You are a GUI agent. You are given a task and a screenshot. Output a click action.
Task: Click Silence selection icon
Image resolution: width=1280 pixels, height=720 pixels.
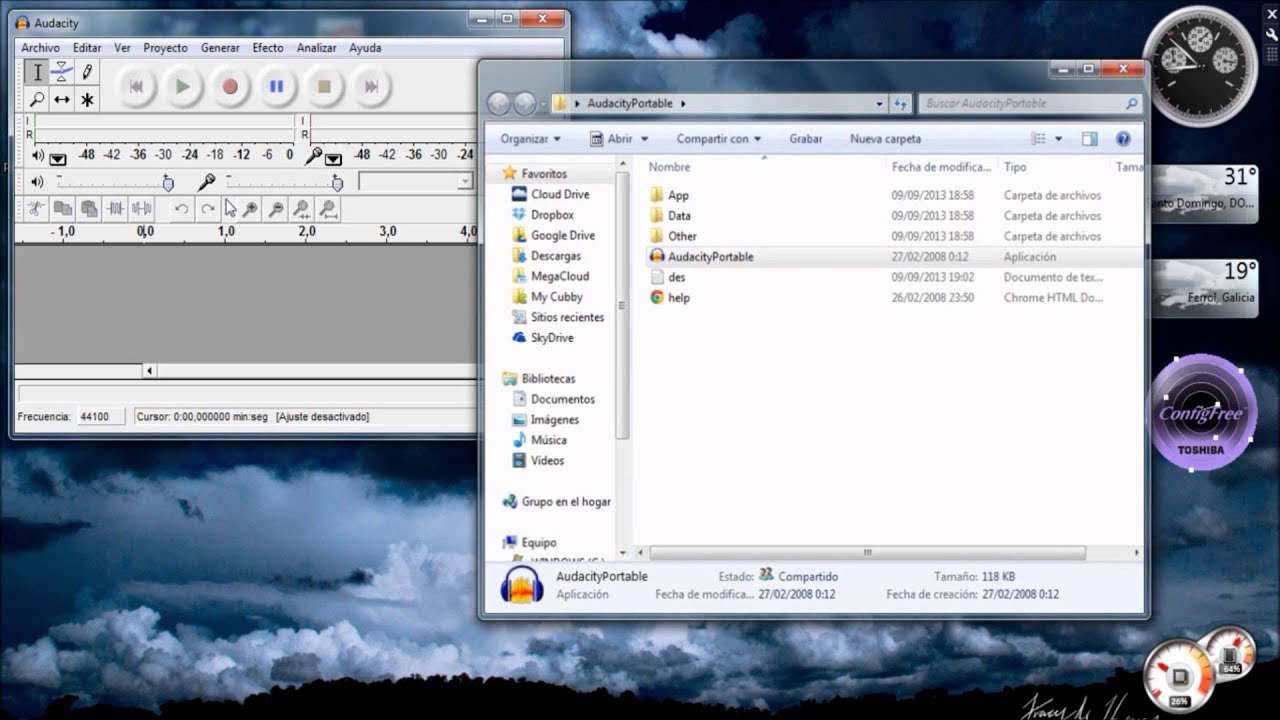[x=142, y=209]
